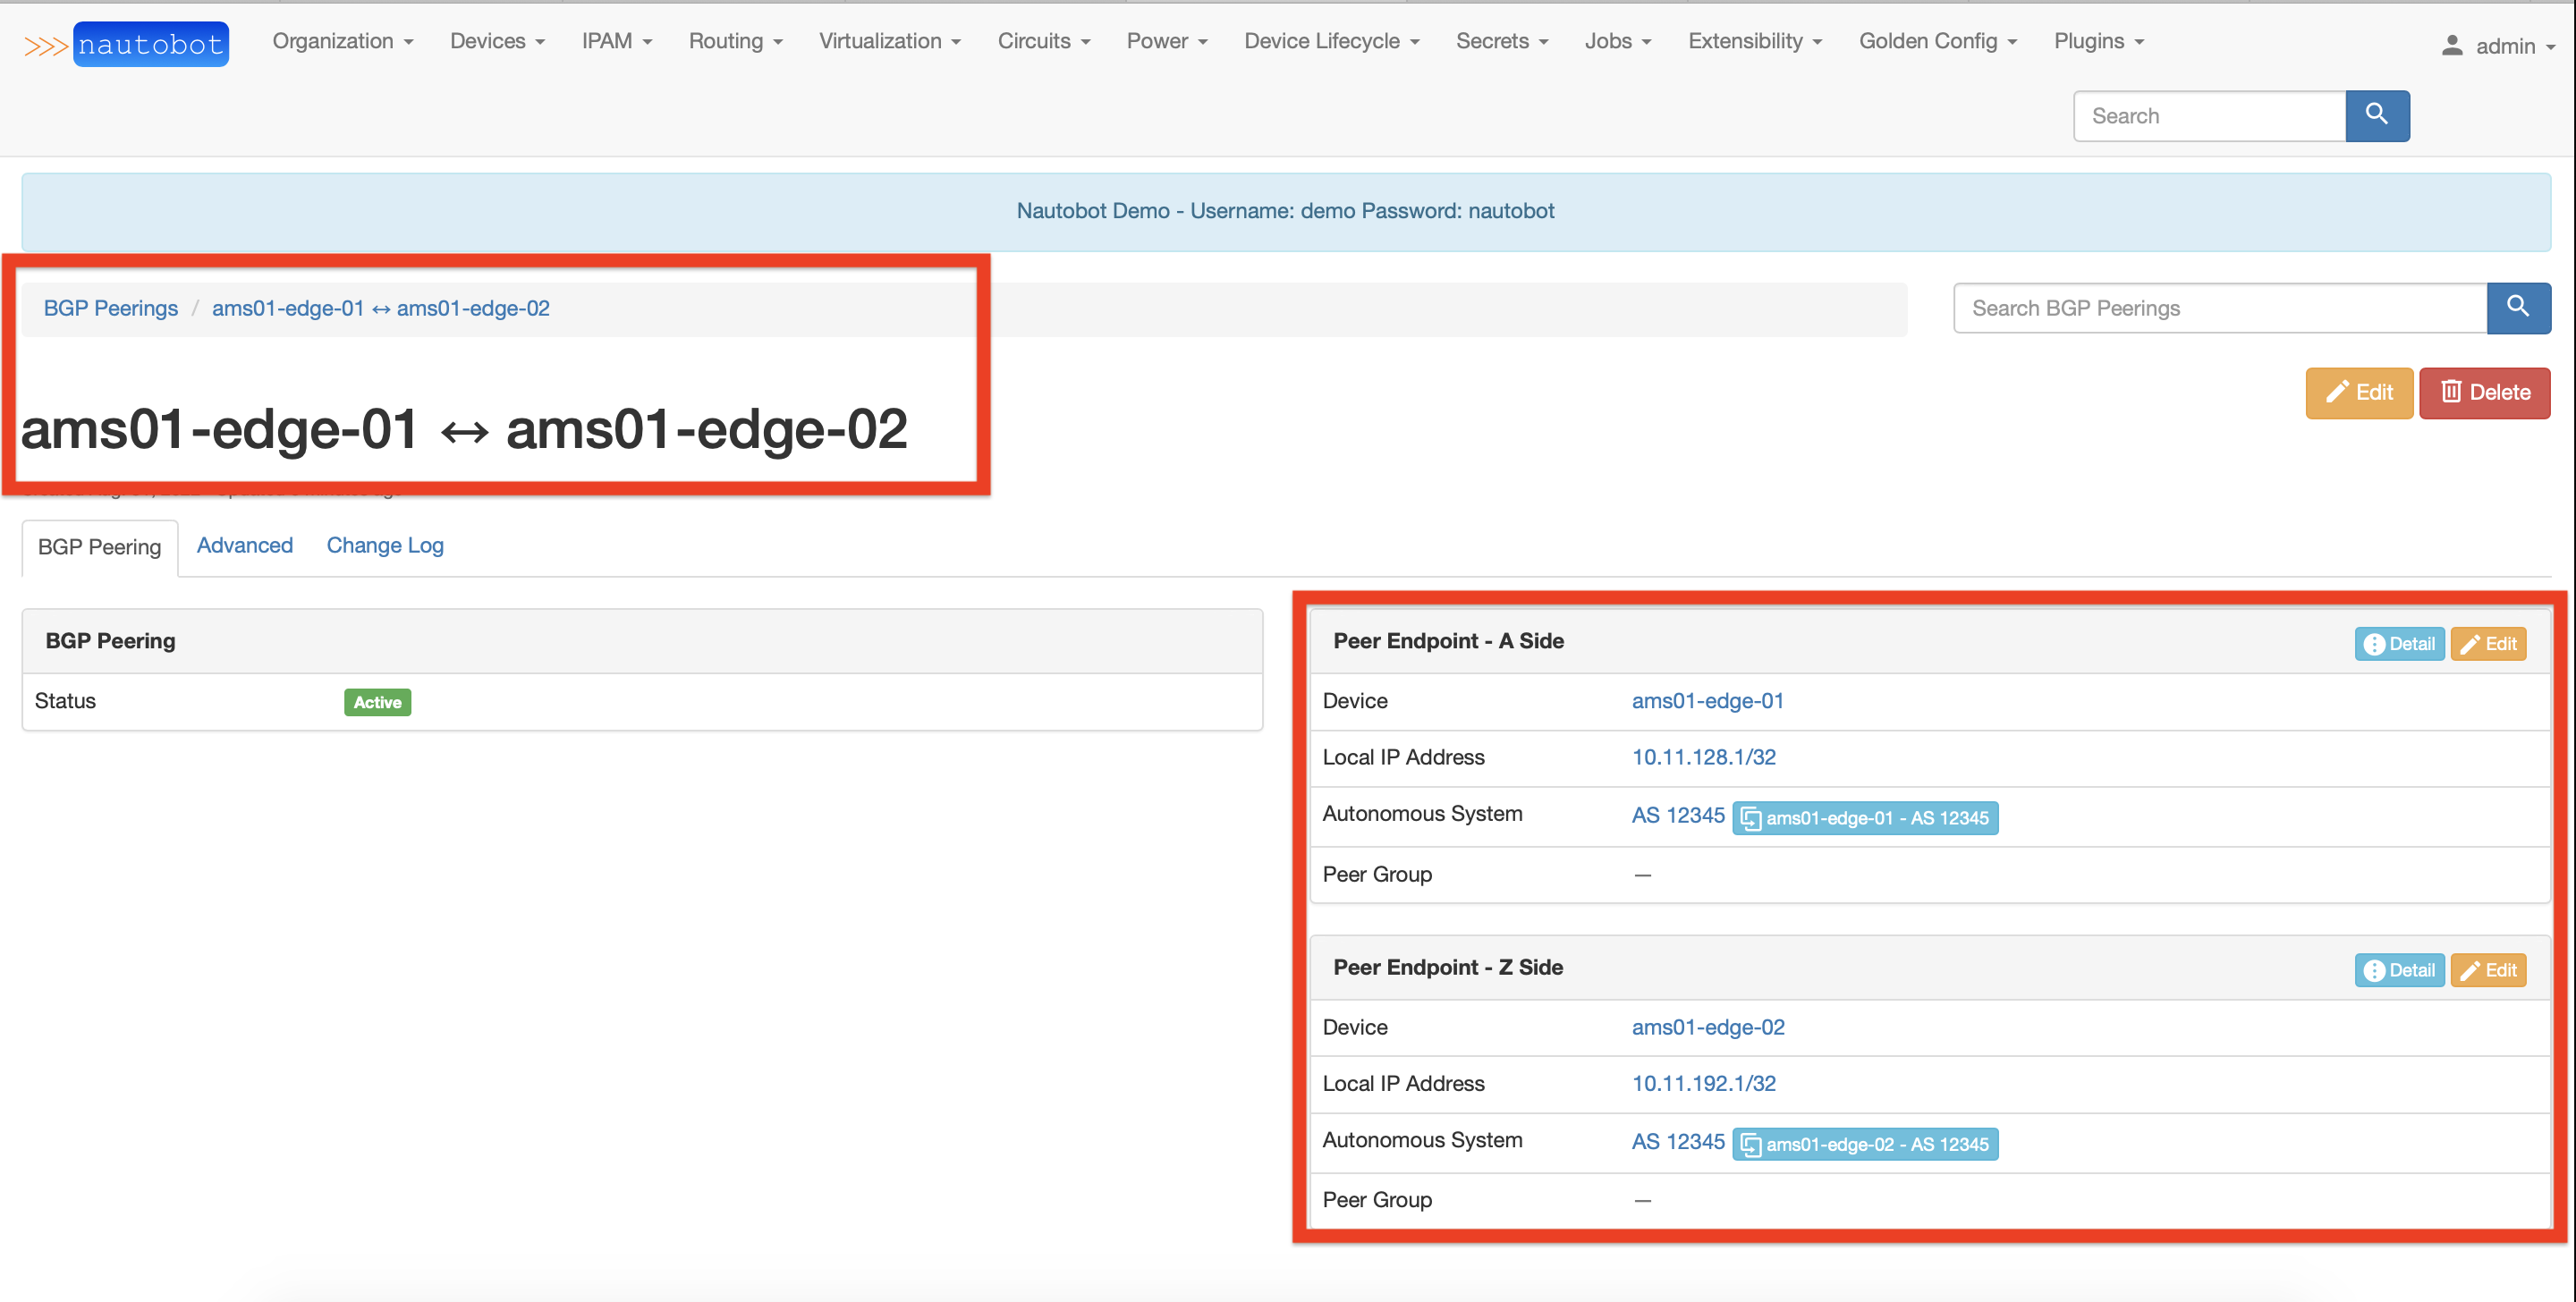Open the Devices dropdown menu
2576x1302 pixels.
(x=496, y=41)
